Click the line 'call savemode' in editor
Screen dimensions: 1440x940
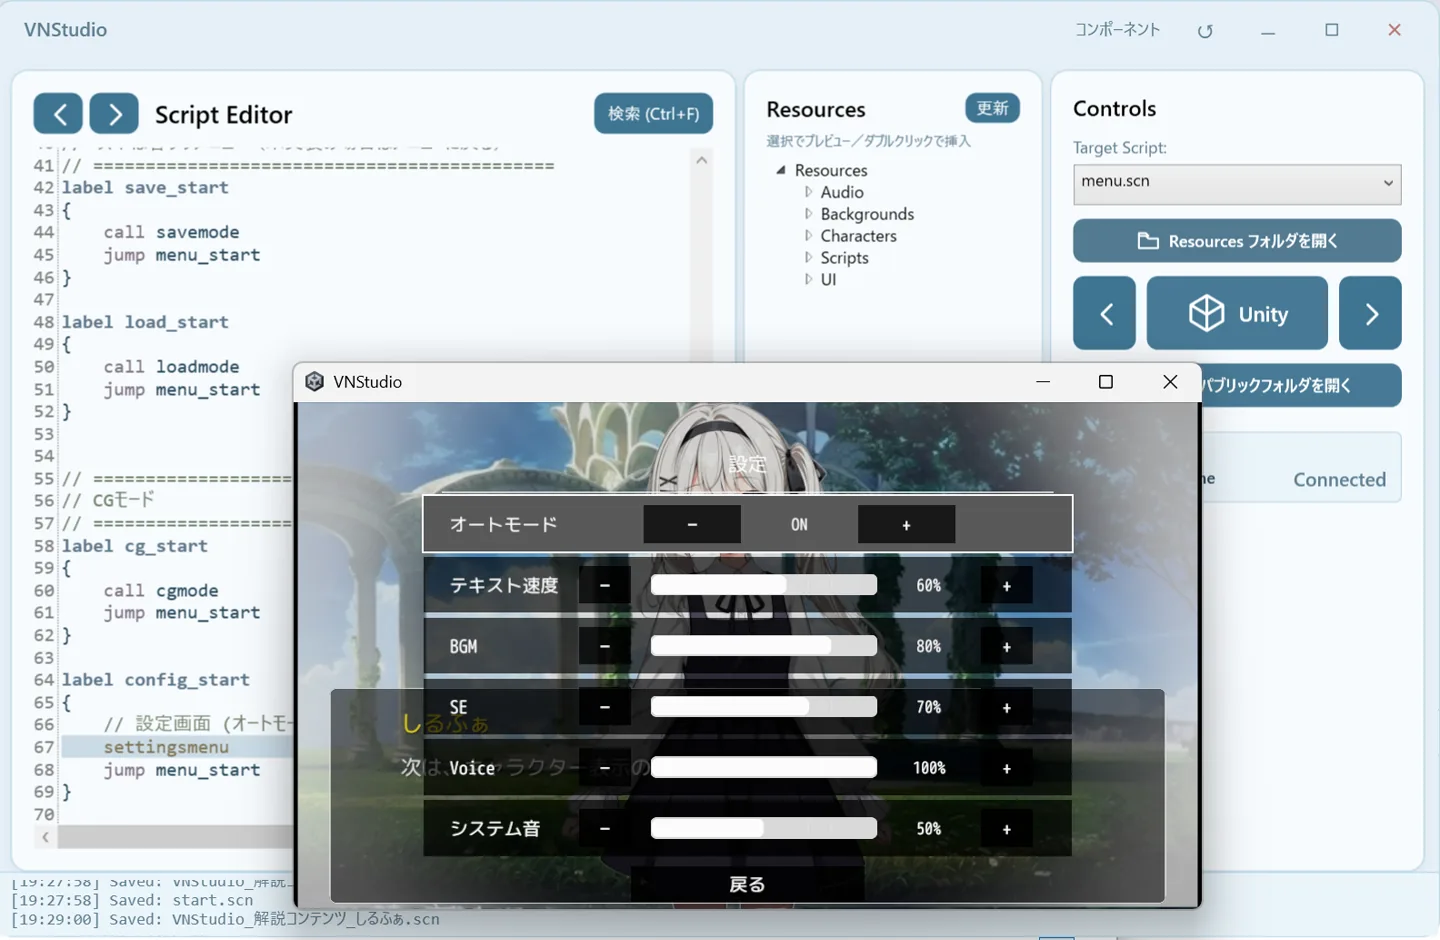click(171, 232)
